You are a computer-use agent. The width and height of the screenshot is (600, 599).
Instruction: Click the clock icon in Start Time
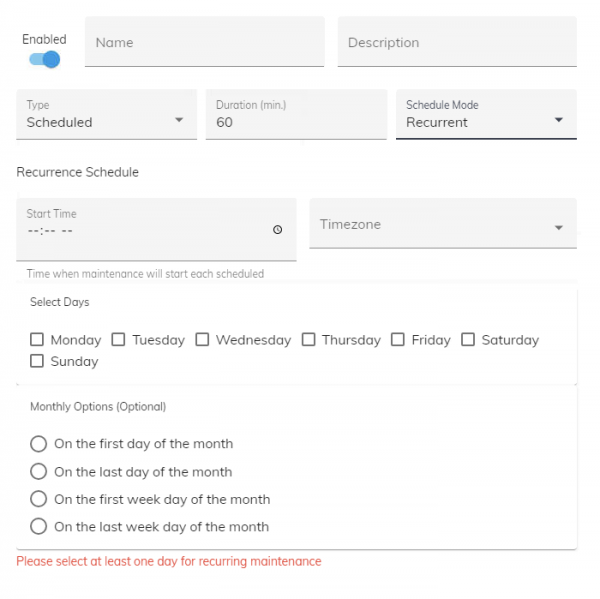click(277, 230)
